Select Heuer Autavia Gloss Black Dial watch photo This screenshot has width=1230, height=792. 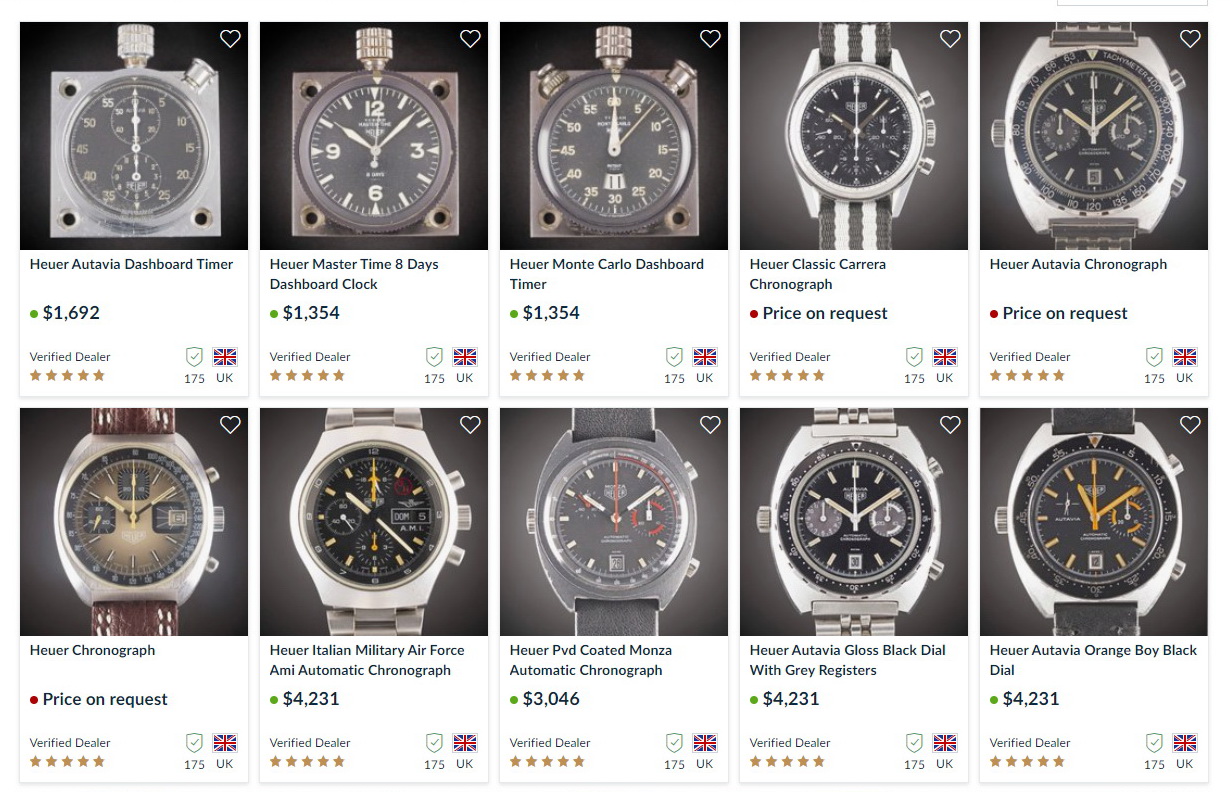click(x=853, y=522)
